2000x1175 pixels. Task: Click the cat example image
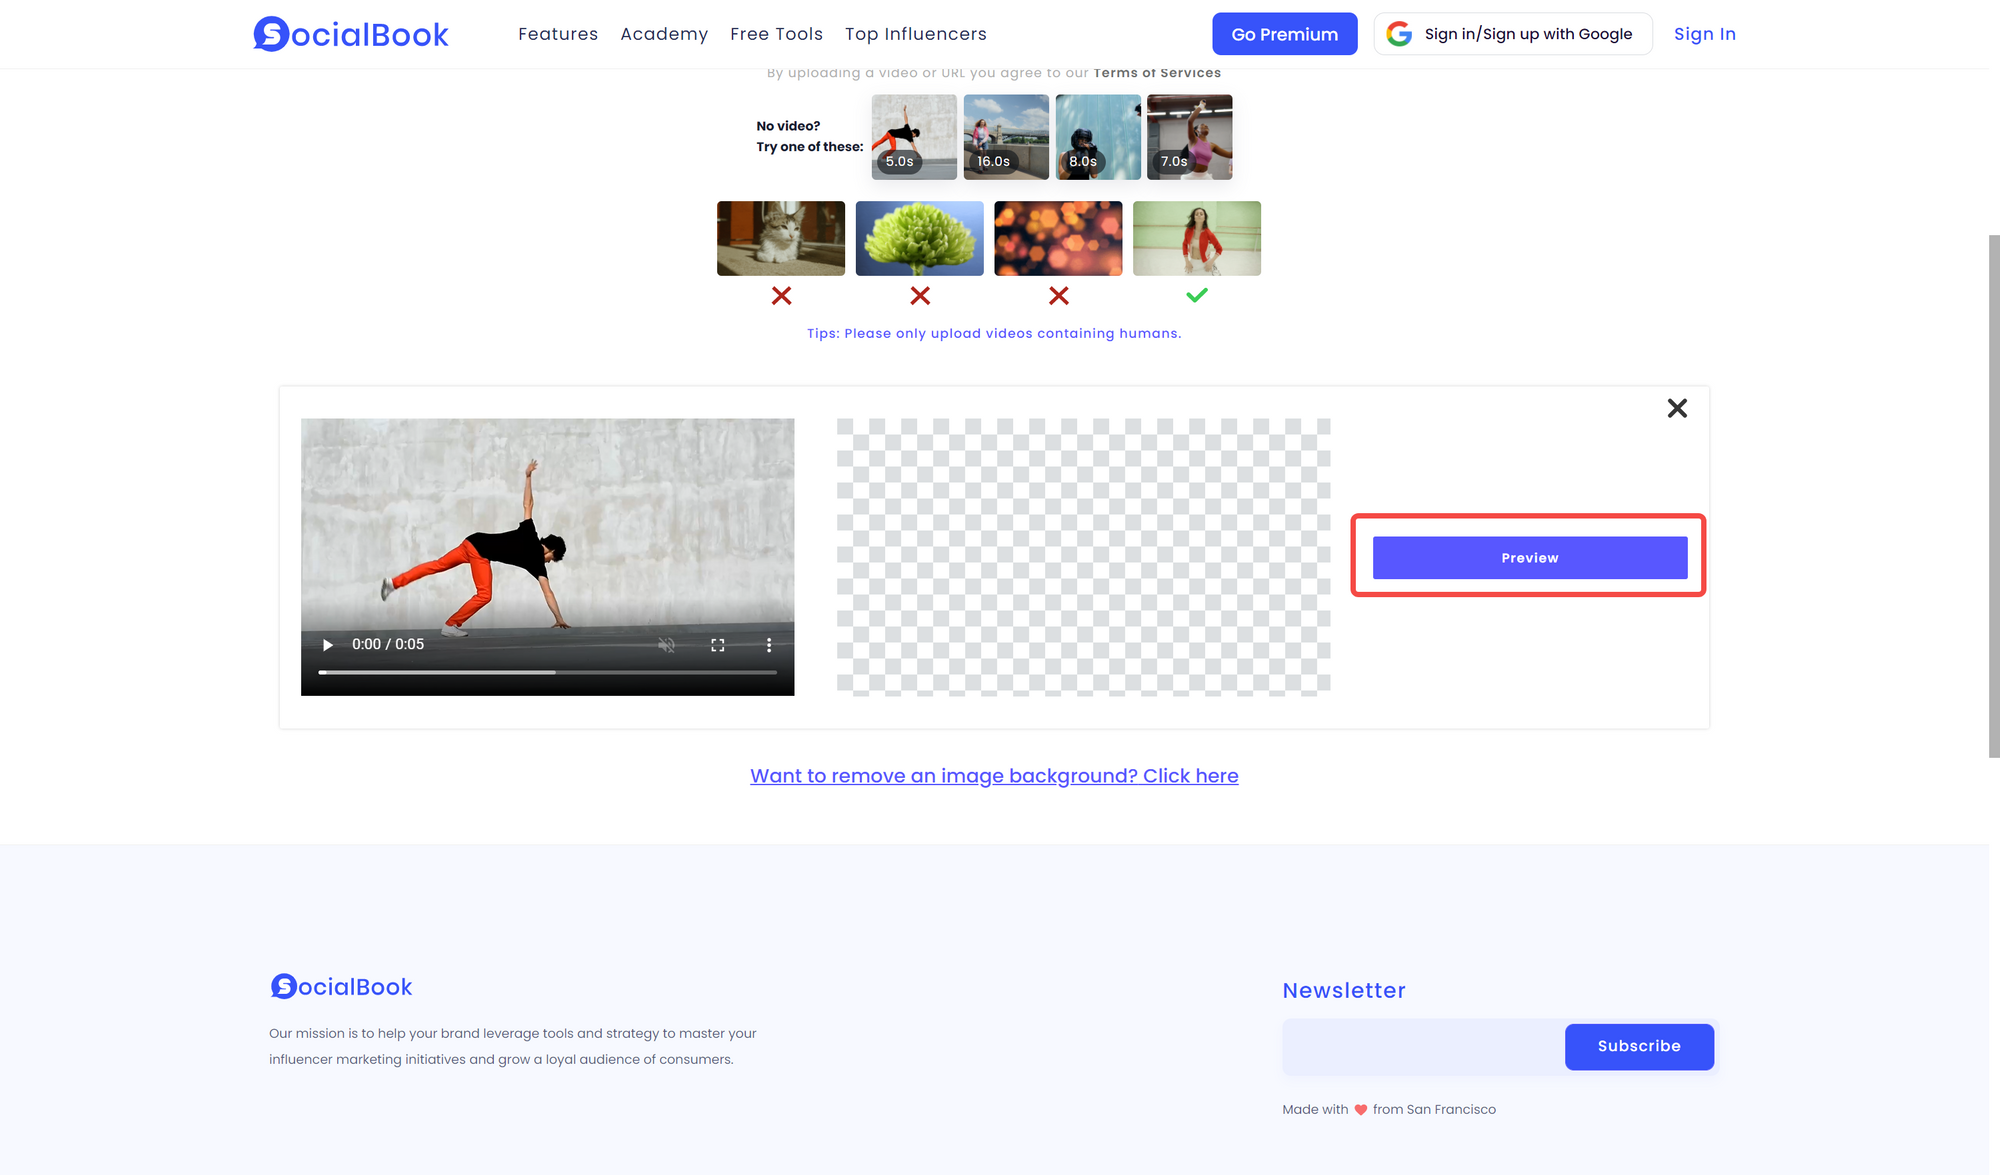(781, 238)
